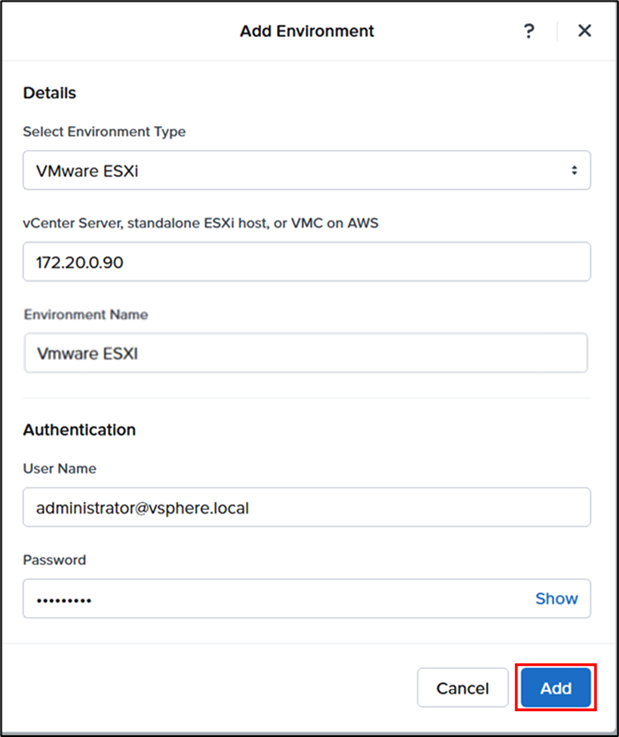Click the up-down arrows in environment type selector
The image size is (619, 737).
click(574, 170)
